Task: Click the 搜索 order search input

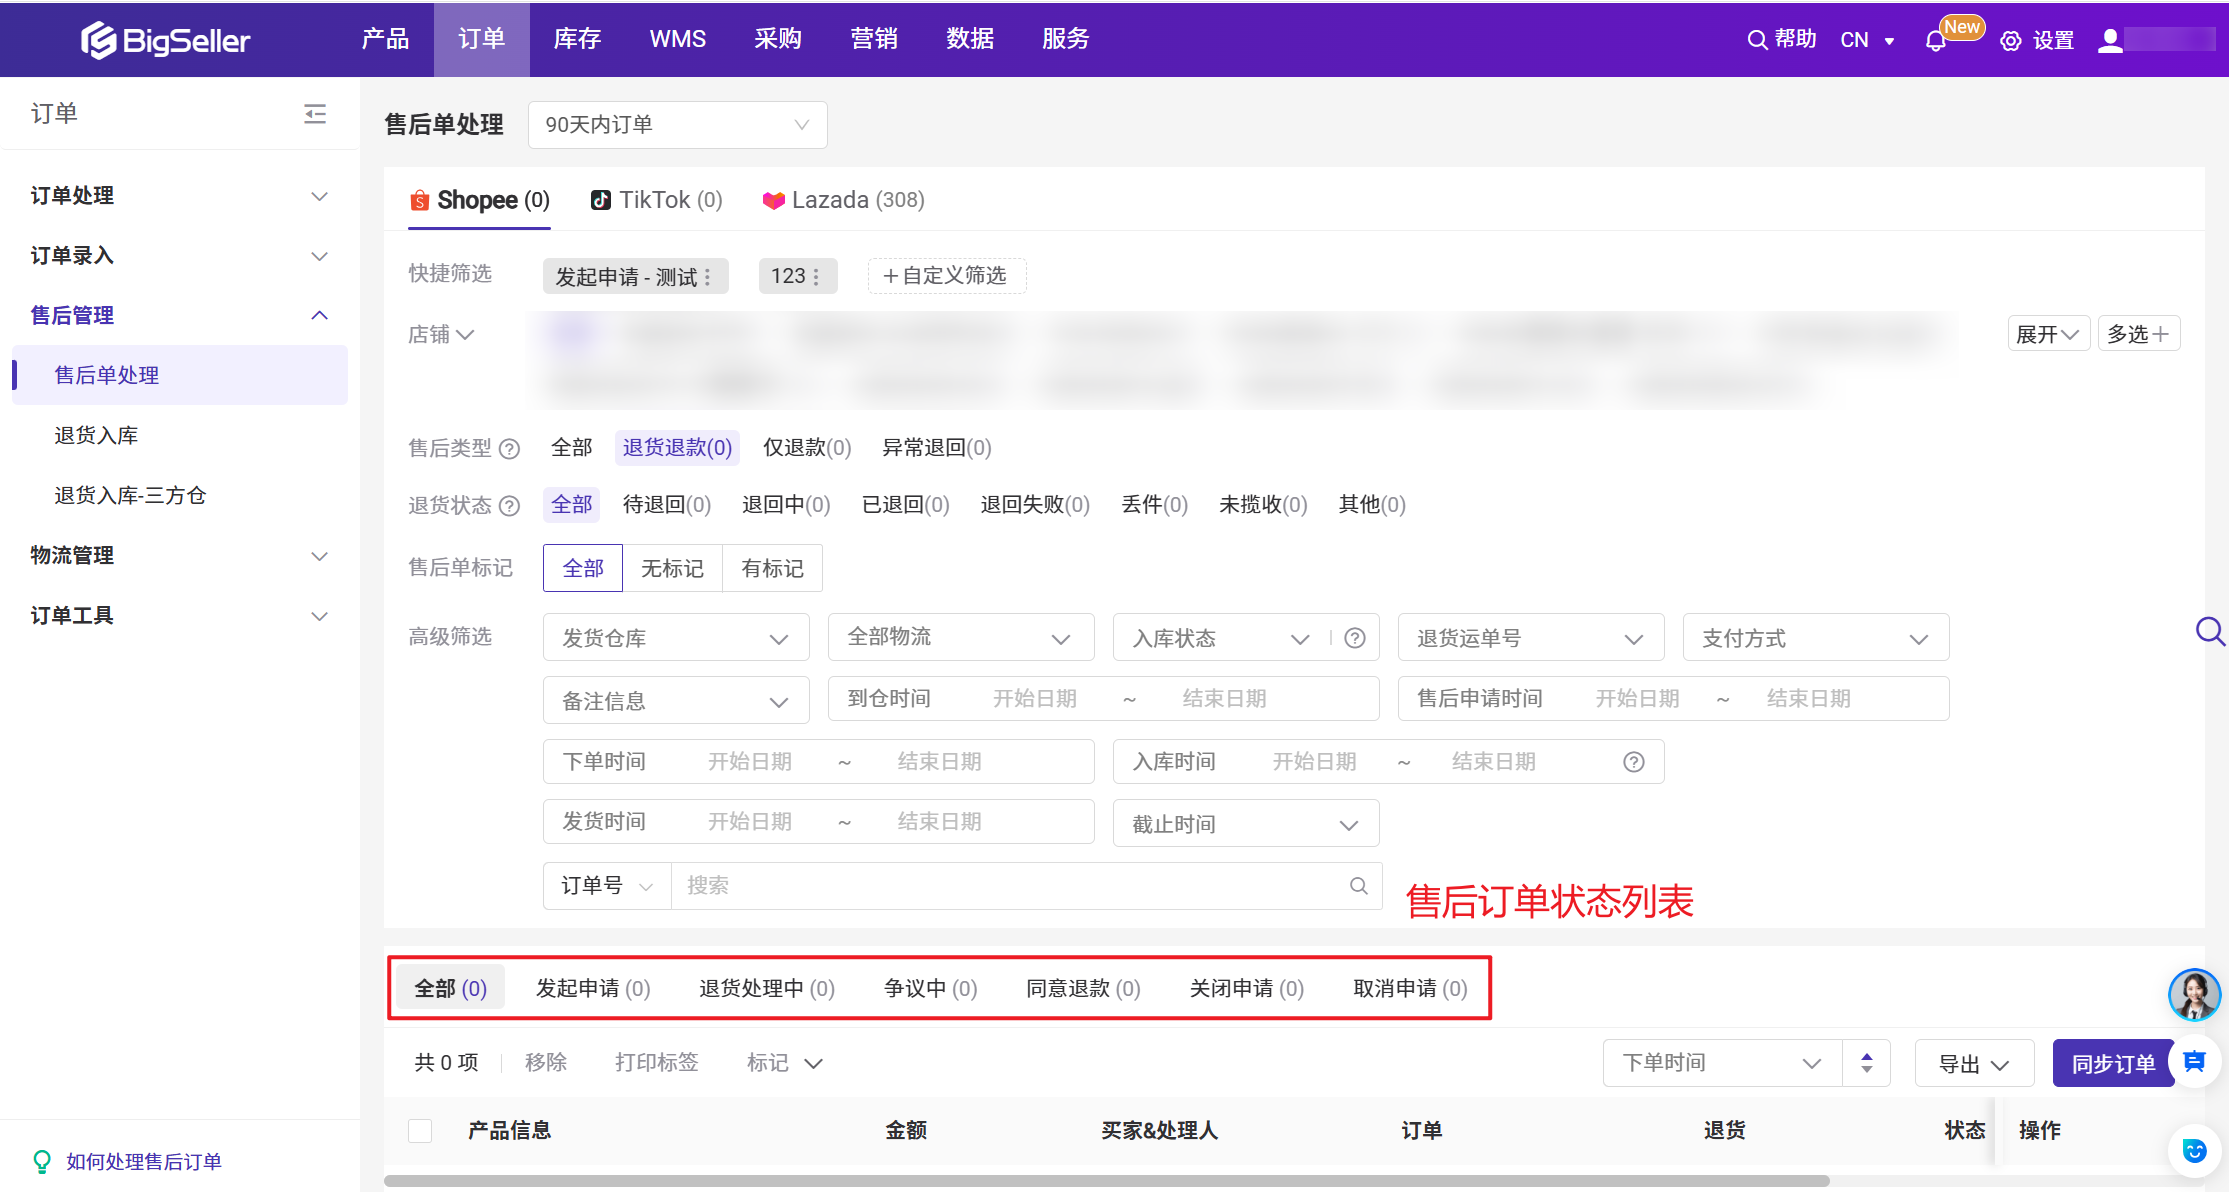Action: pyautogui.click(x=1010, y=886)
